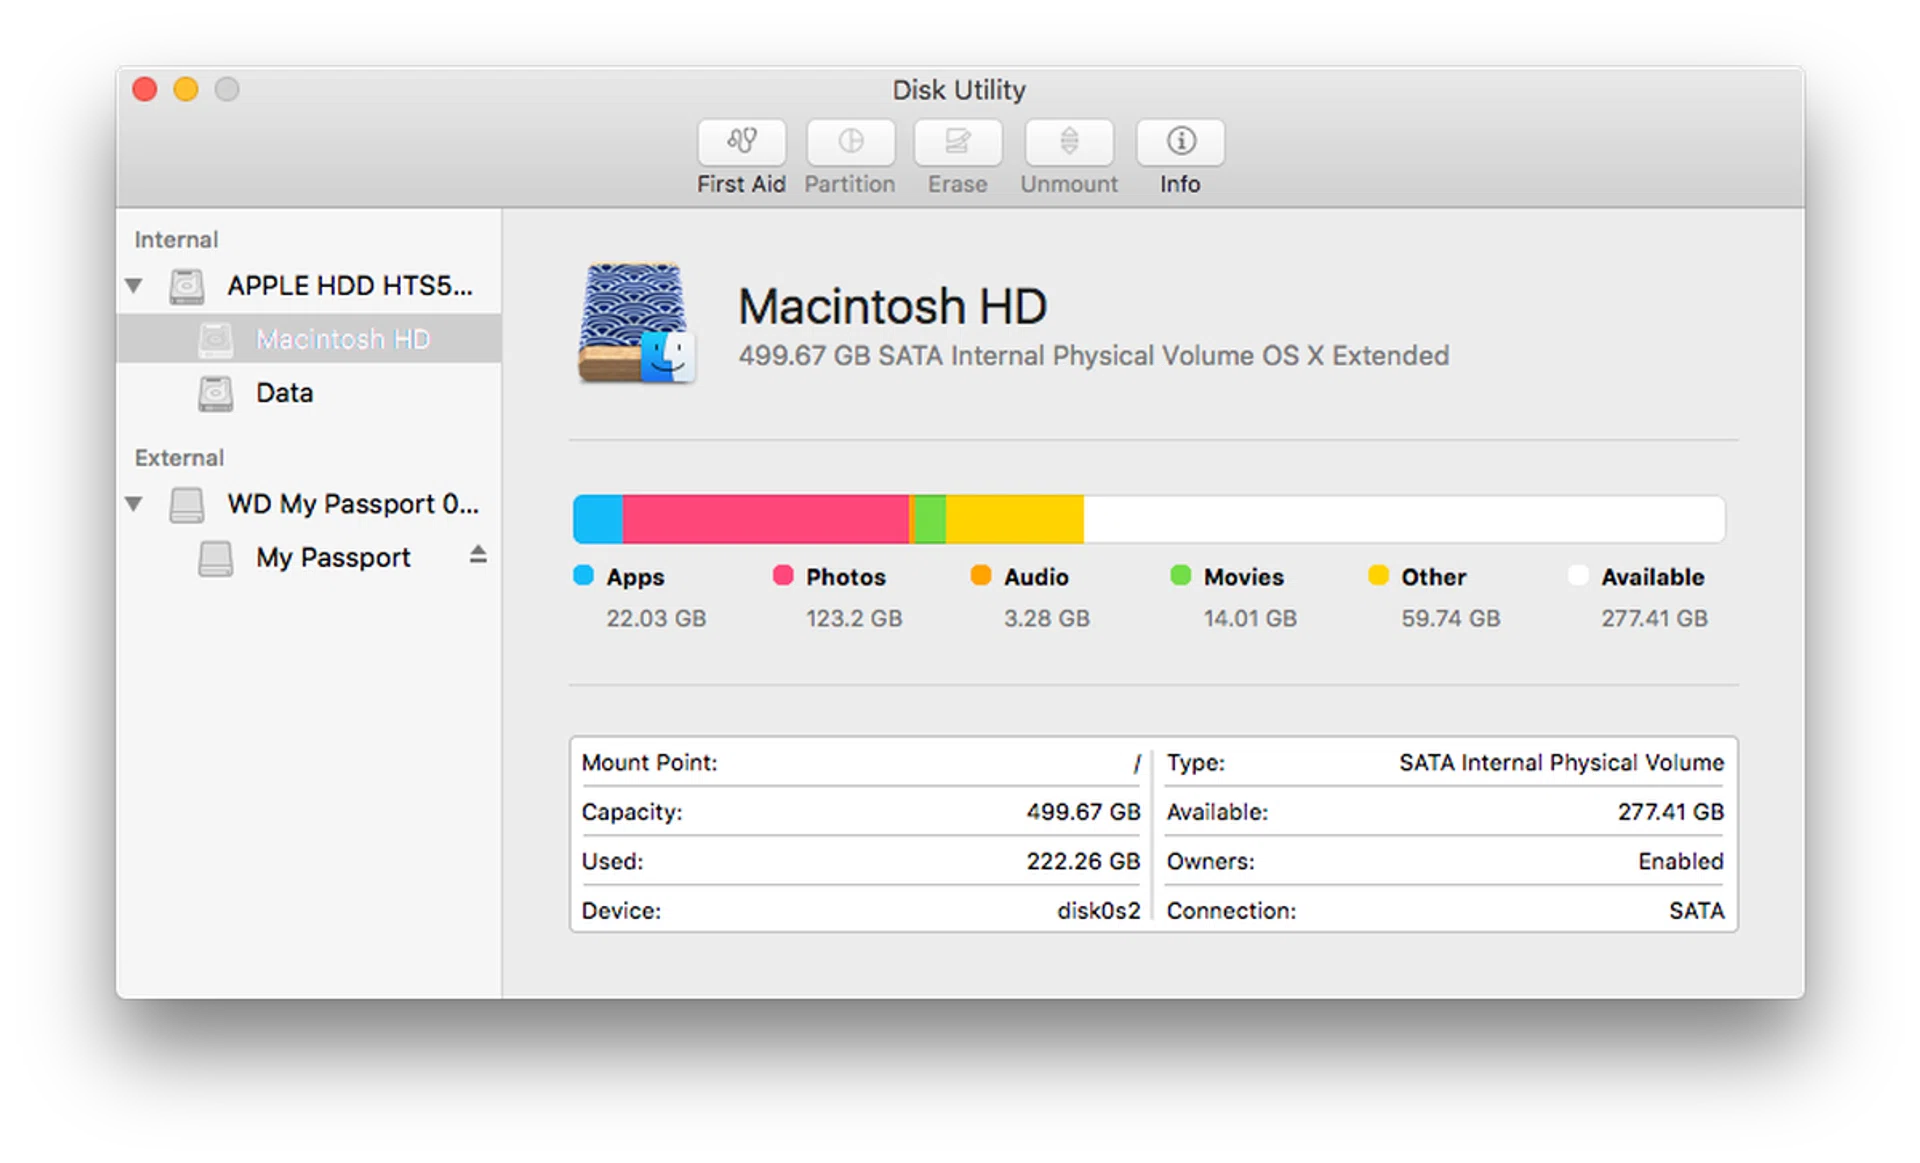Run the First Aid toolbar icon
The height and width of the screenshot is (1163, 1920).
pyautogui.click(x=741, y=142)
